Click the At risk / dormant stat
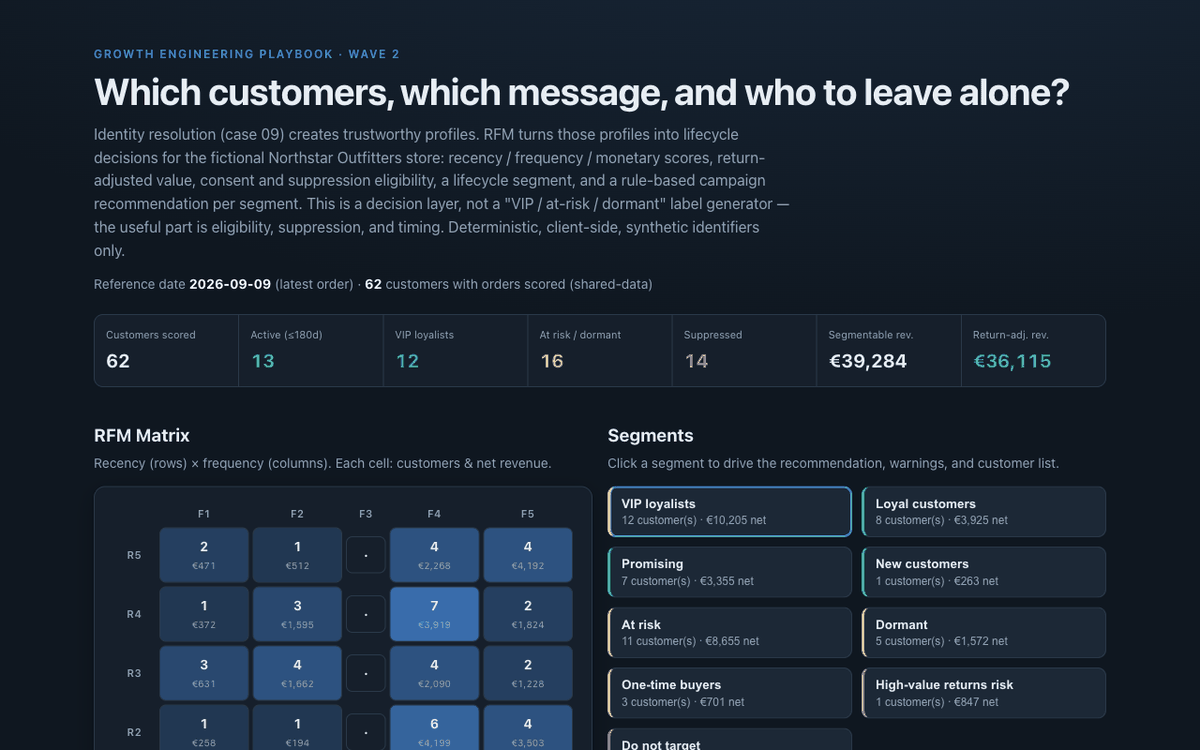Screen dimensions: 1200x750 pos(600,351)
